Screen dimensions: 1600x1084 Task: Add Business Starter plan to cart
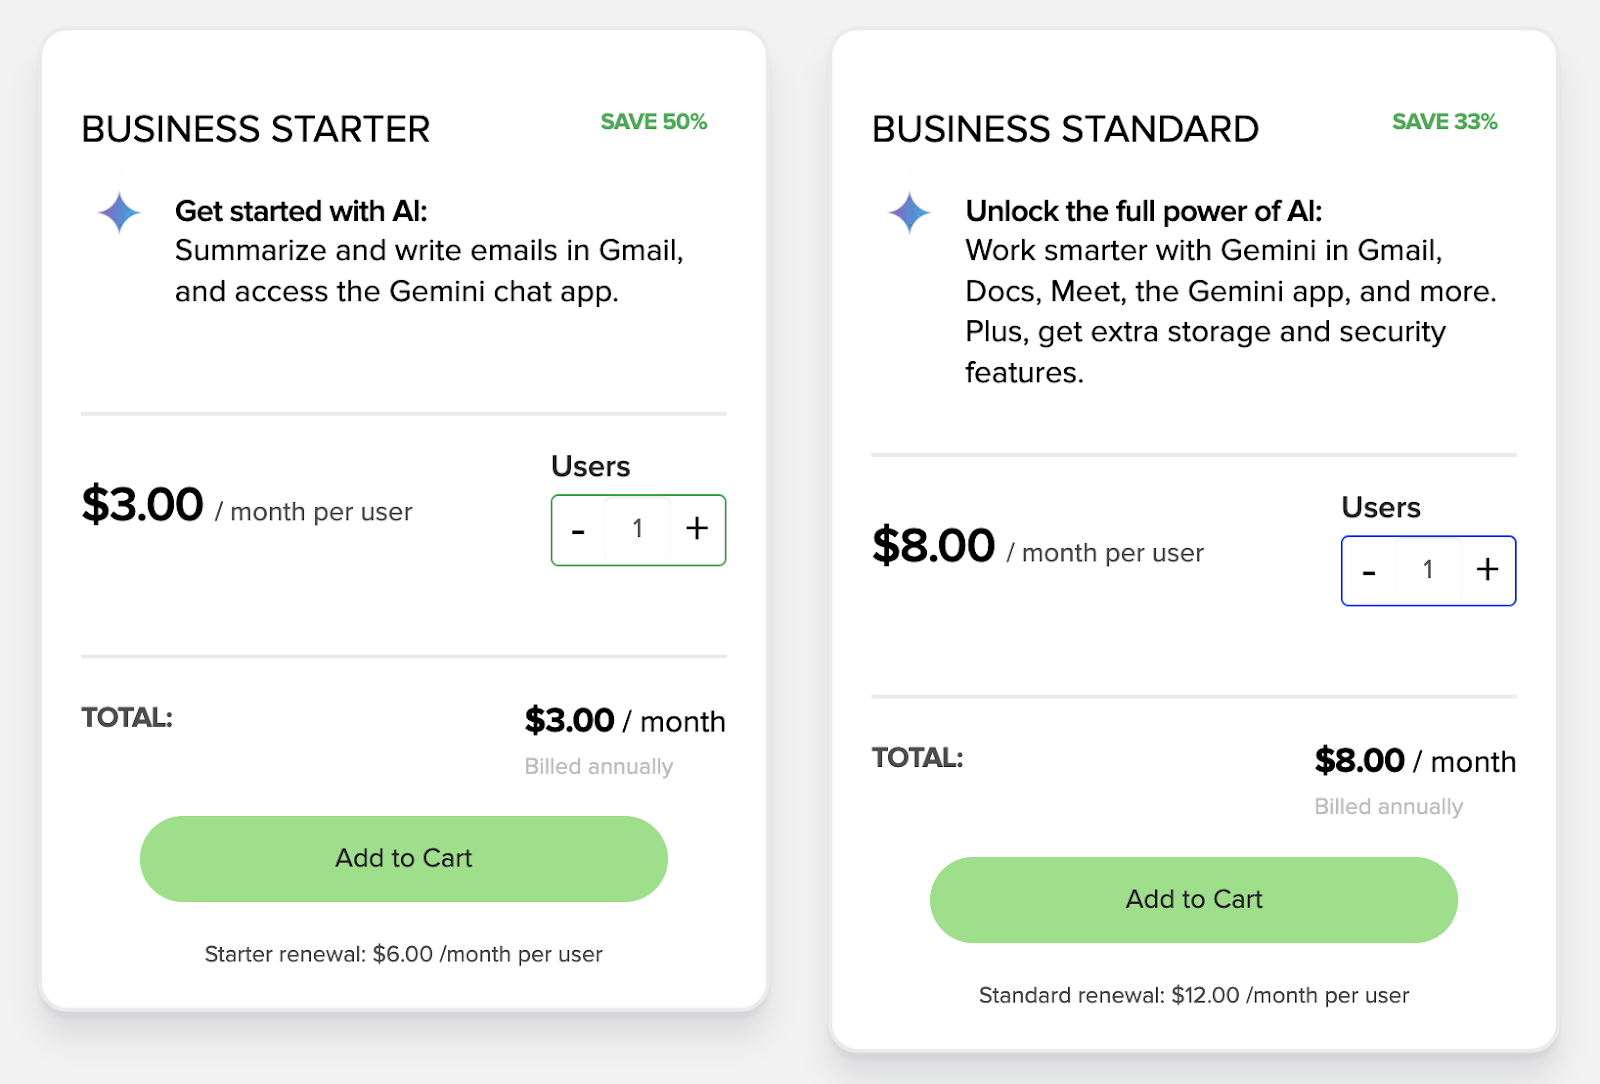(x=403, y=859)
